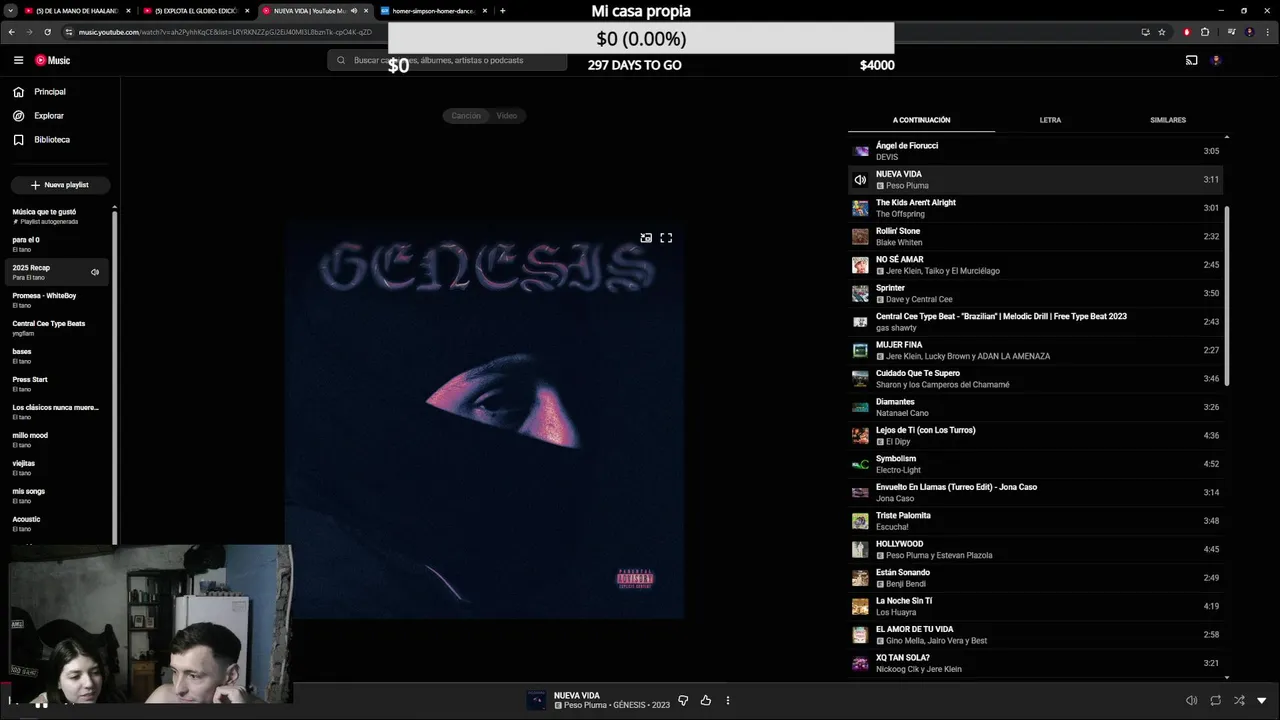
Task: Create a Nueva playlist
Action: click(60, 185)
